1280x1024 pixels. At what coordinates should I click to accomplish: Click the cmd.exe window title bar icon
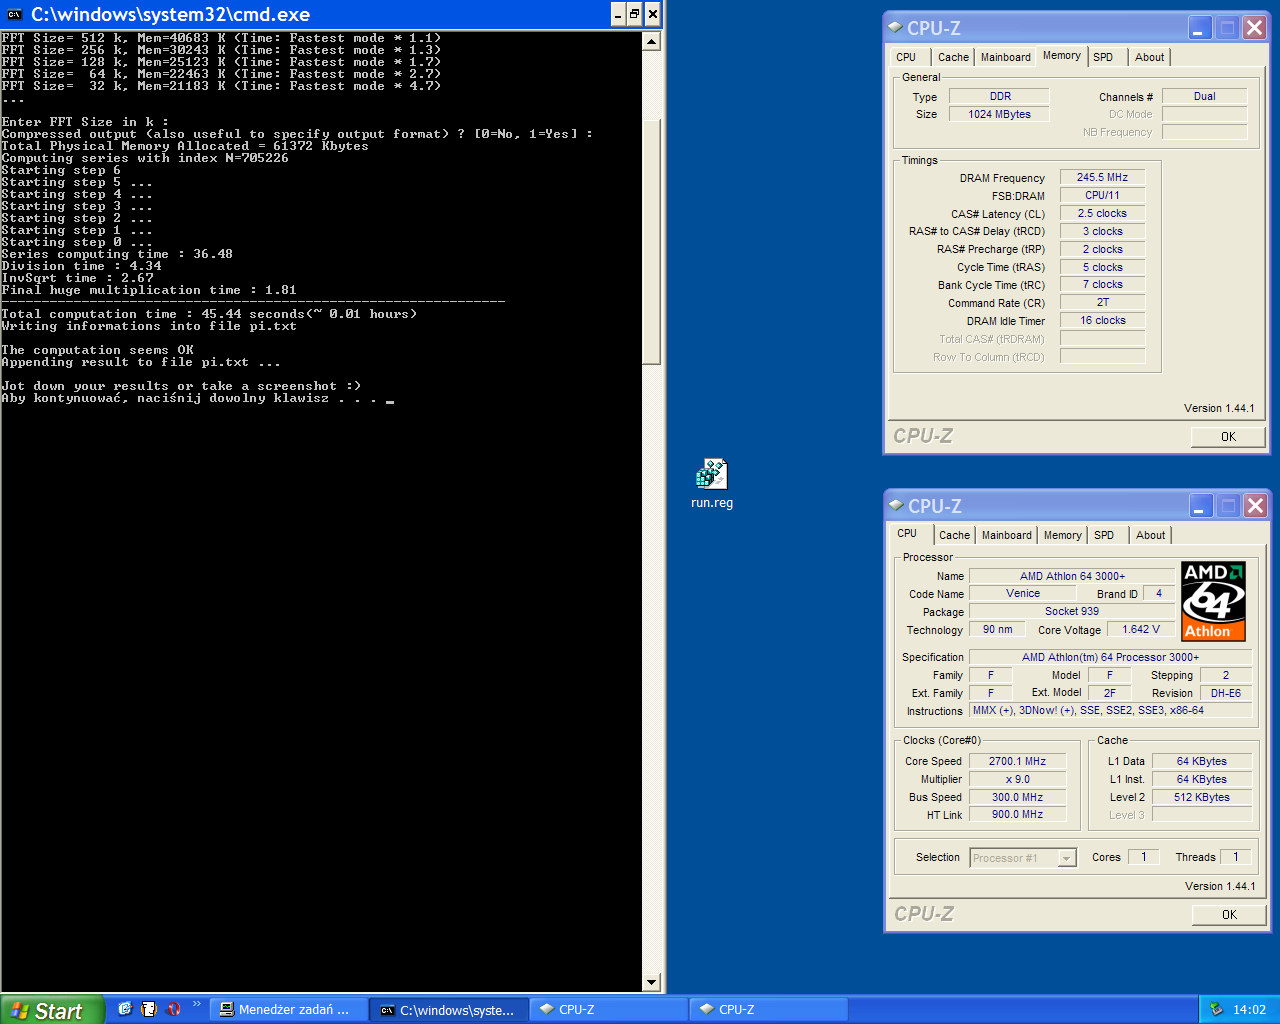tap(14, 14)
